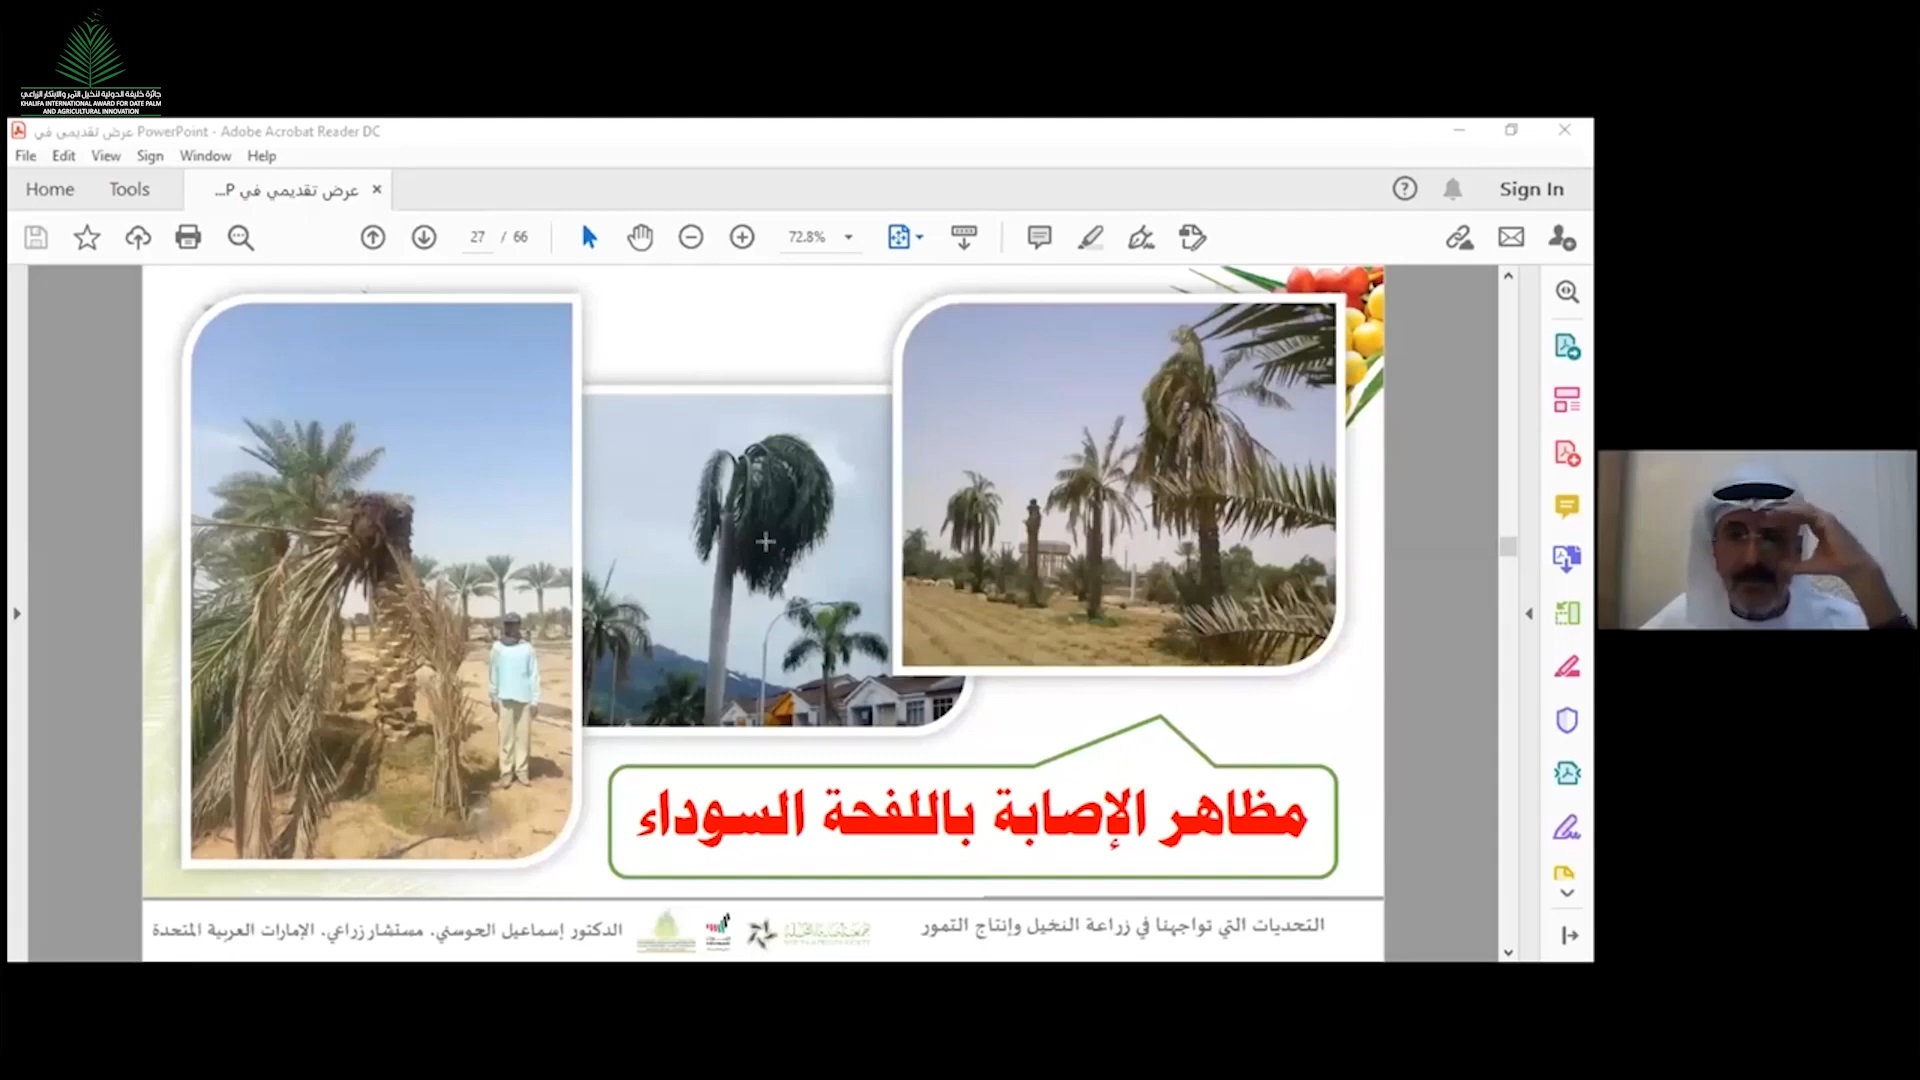Viewport: 1920px width, 1080px height.
Task: Click the Sign document pen icon
Action: click(x=1141, y=237)
